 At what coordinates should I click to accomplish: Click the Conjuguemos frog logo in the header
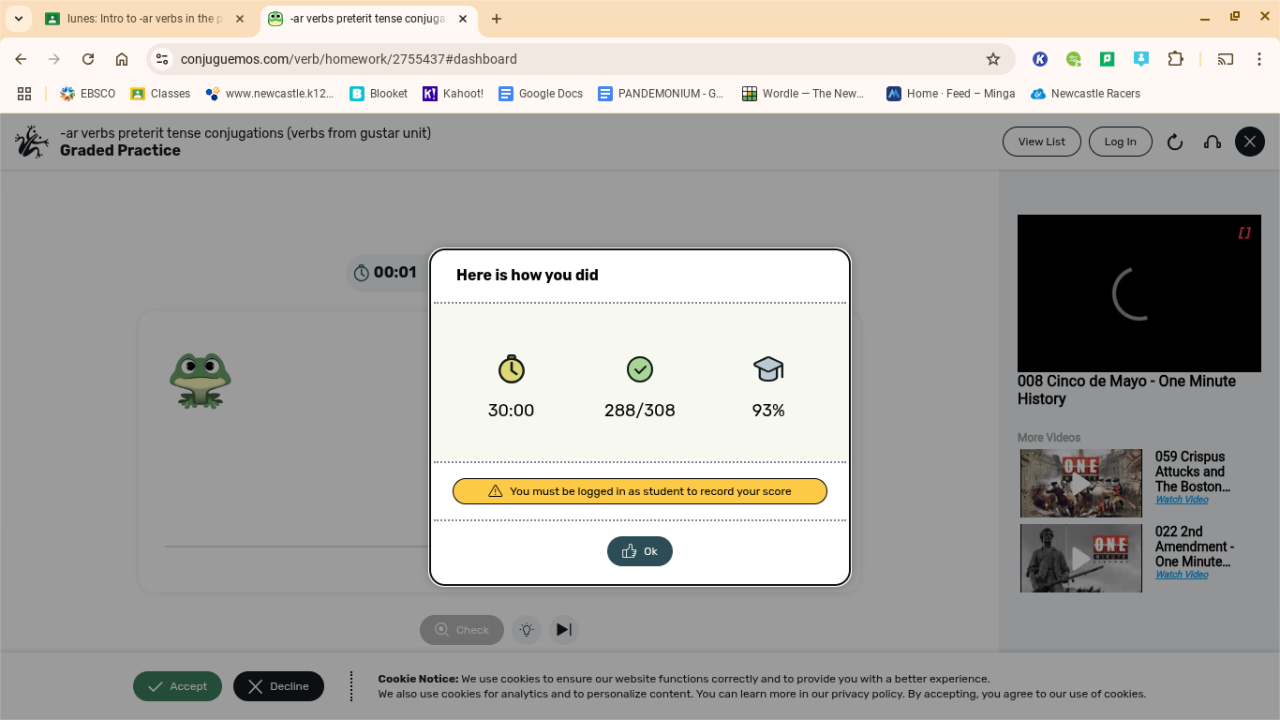[x=32, y=142]
